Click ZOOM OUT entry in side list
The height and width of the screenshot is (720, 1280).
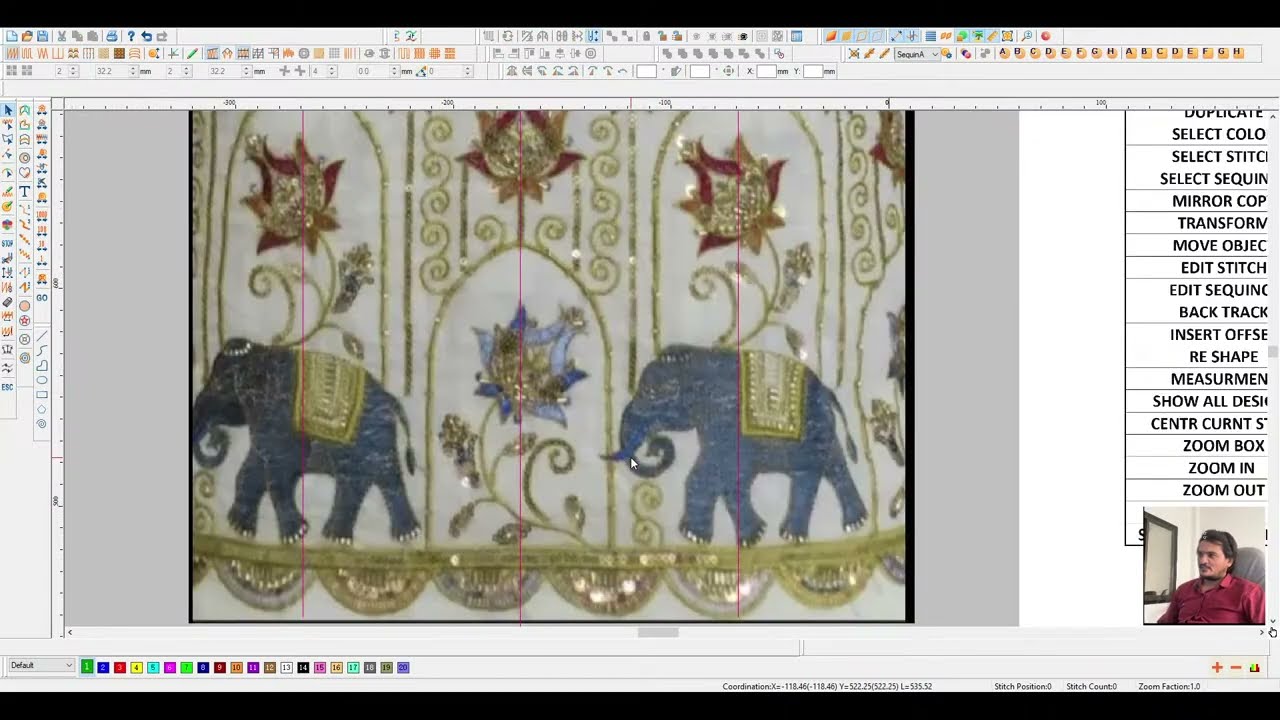(1223, 490)
